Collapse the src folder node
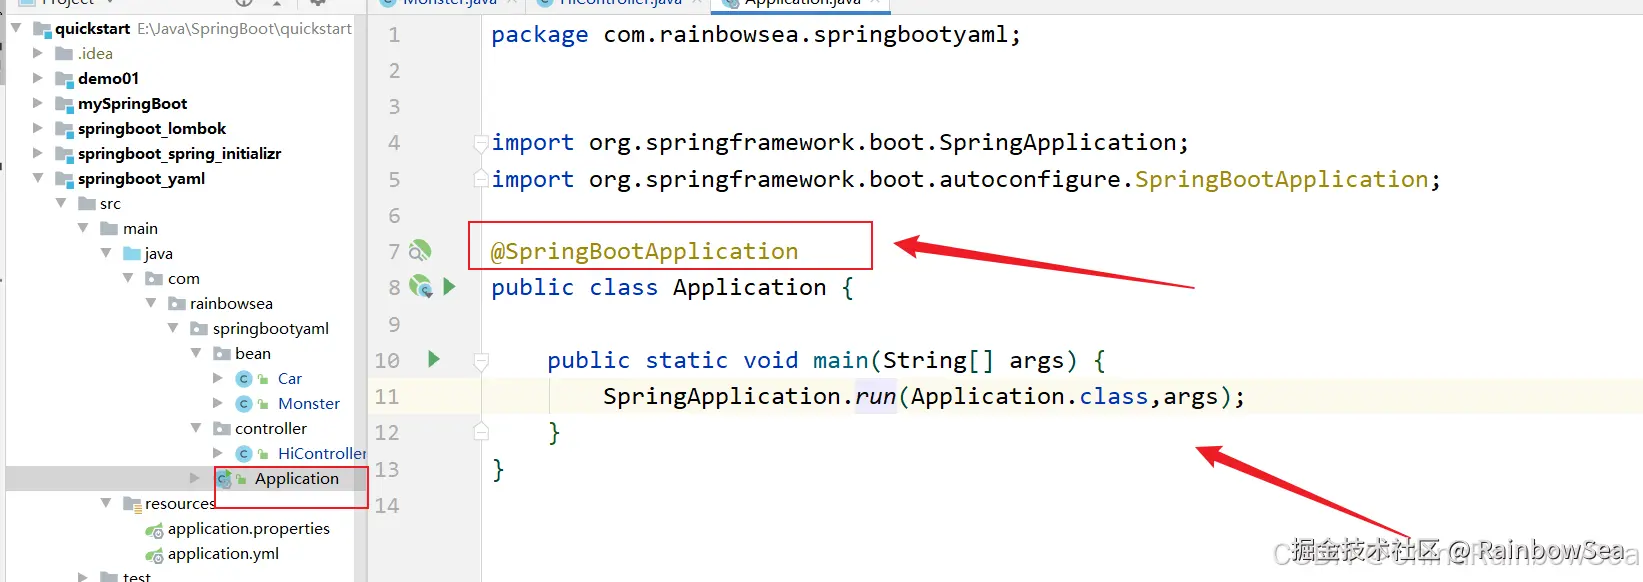1643x582 pixels. (x=61, y=203)
